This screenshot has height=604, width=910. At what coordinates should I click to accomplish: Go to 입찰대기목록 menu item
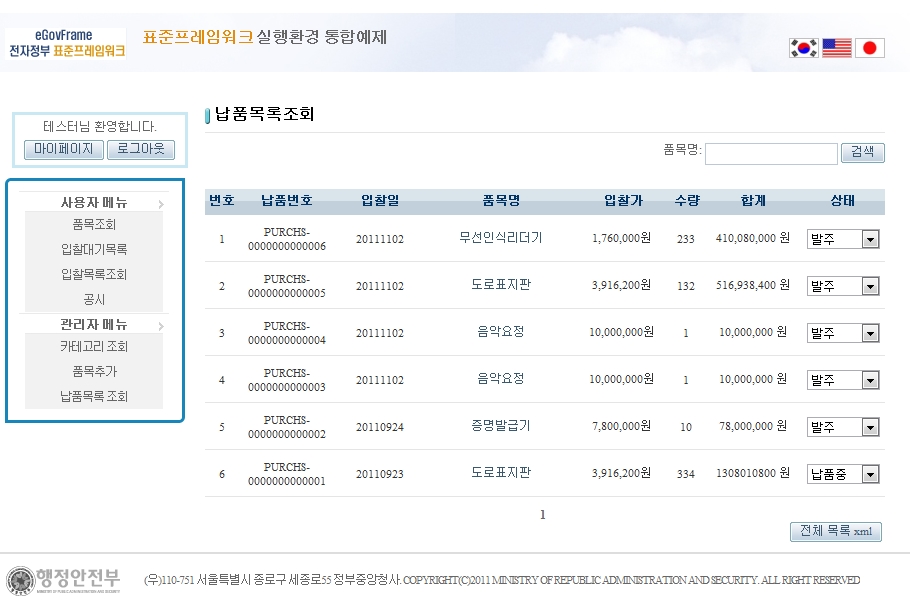(x=94, y=250)
